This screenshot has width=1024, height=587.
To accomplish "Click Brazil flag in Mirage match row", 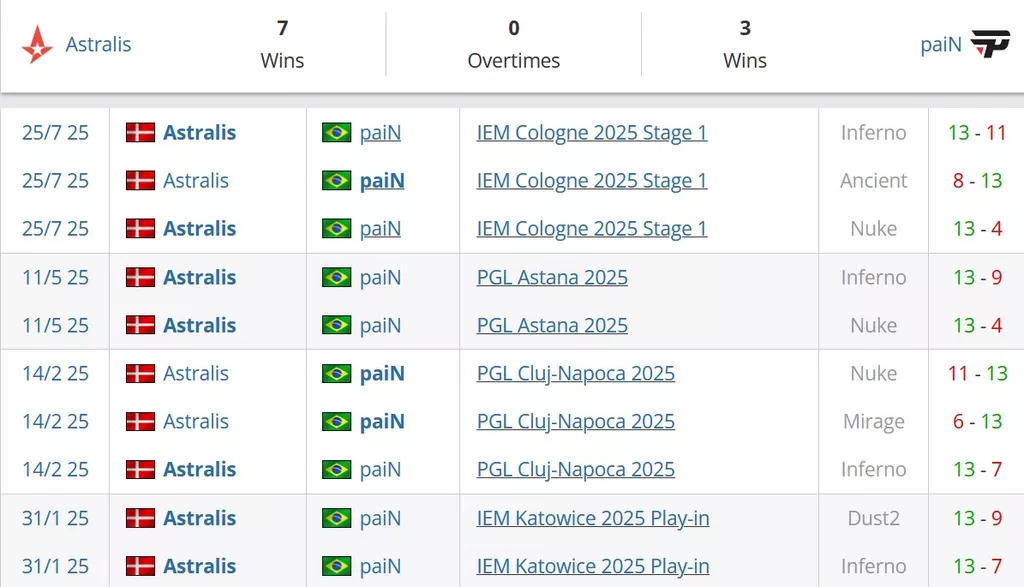I will pyautogui.click(x=336, y=421).
